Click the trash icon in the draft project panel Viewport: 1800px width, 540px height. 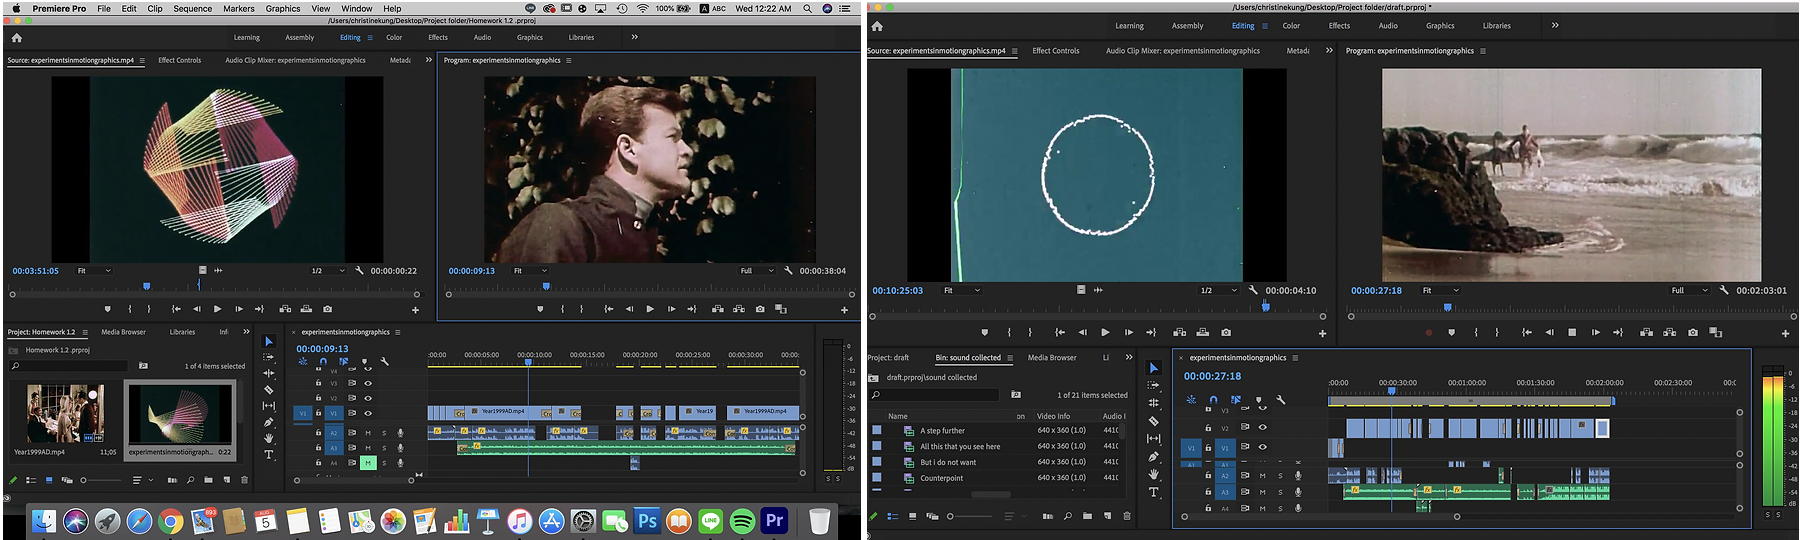(x=1127, y=516)
